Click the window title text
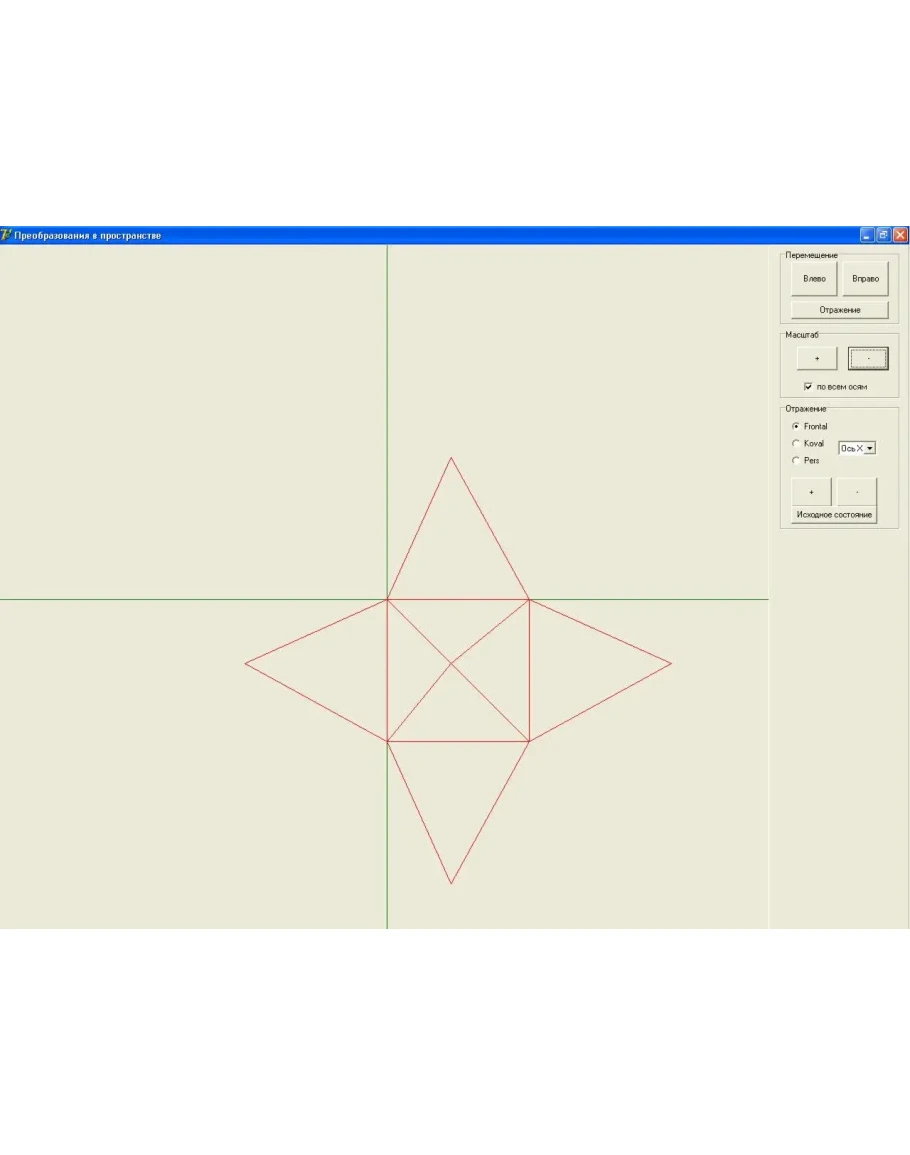This screenshot has width=910, height=1155. tap(87, 236)
